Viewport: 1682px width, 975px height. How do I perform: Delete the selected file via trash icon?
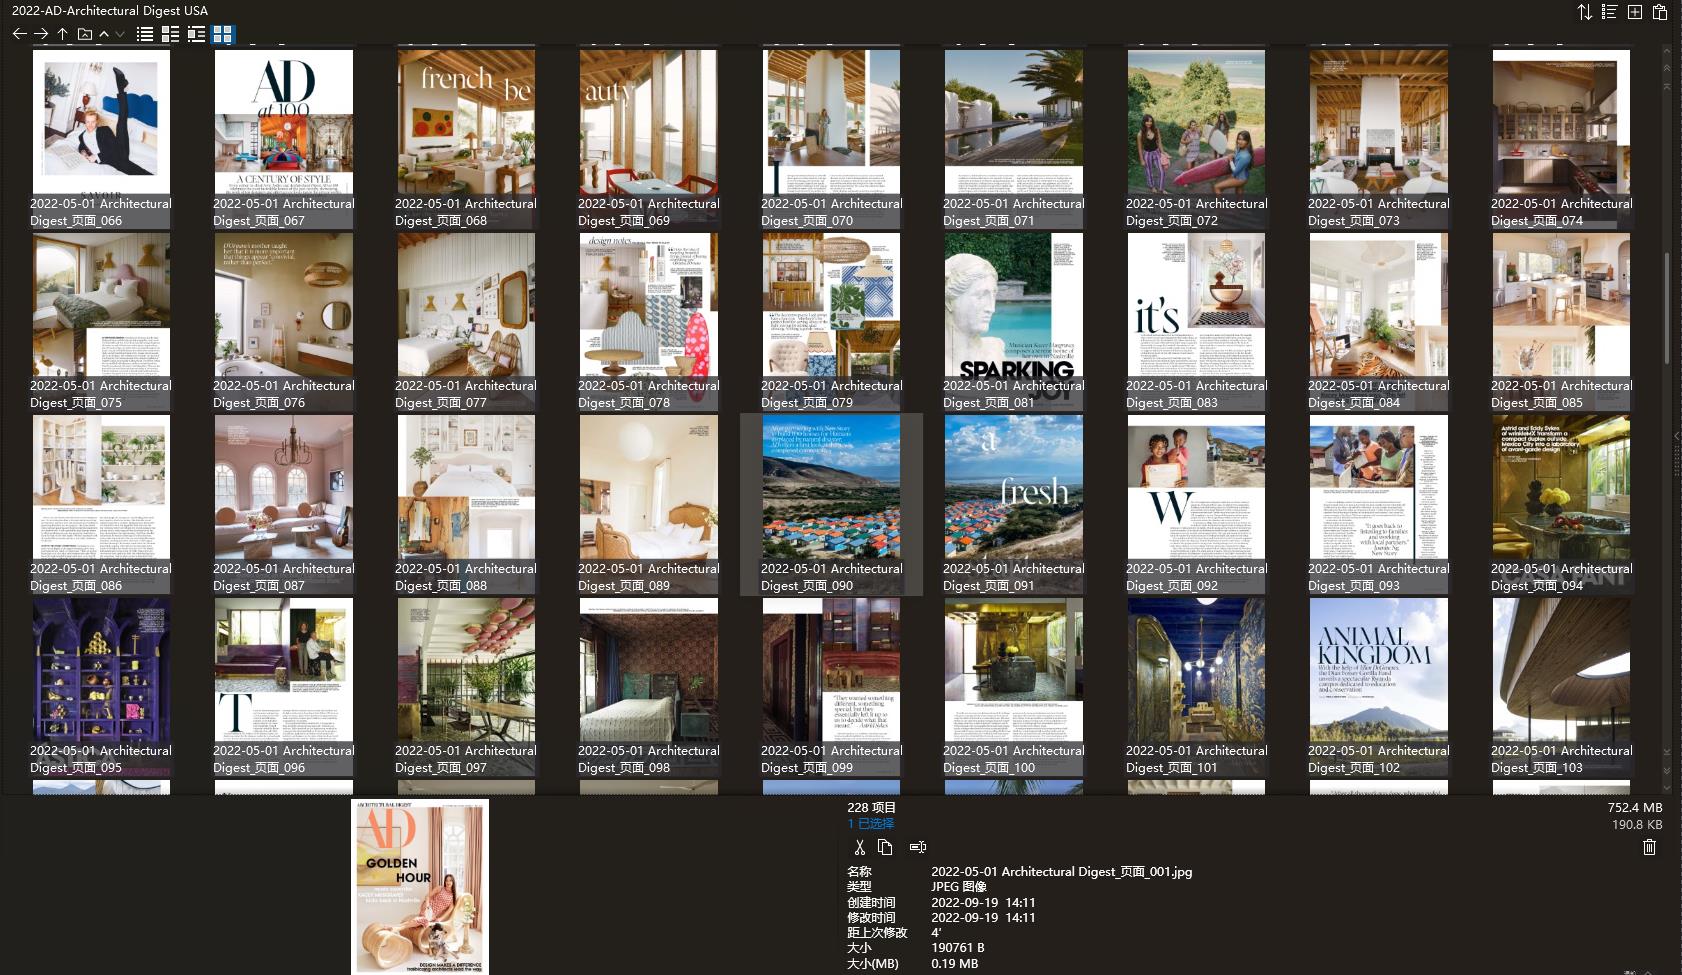click(x=1651, y=847)
